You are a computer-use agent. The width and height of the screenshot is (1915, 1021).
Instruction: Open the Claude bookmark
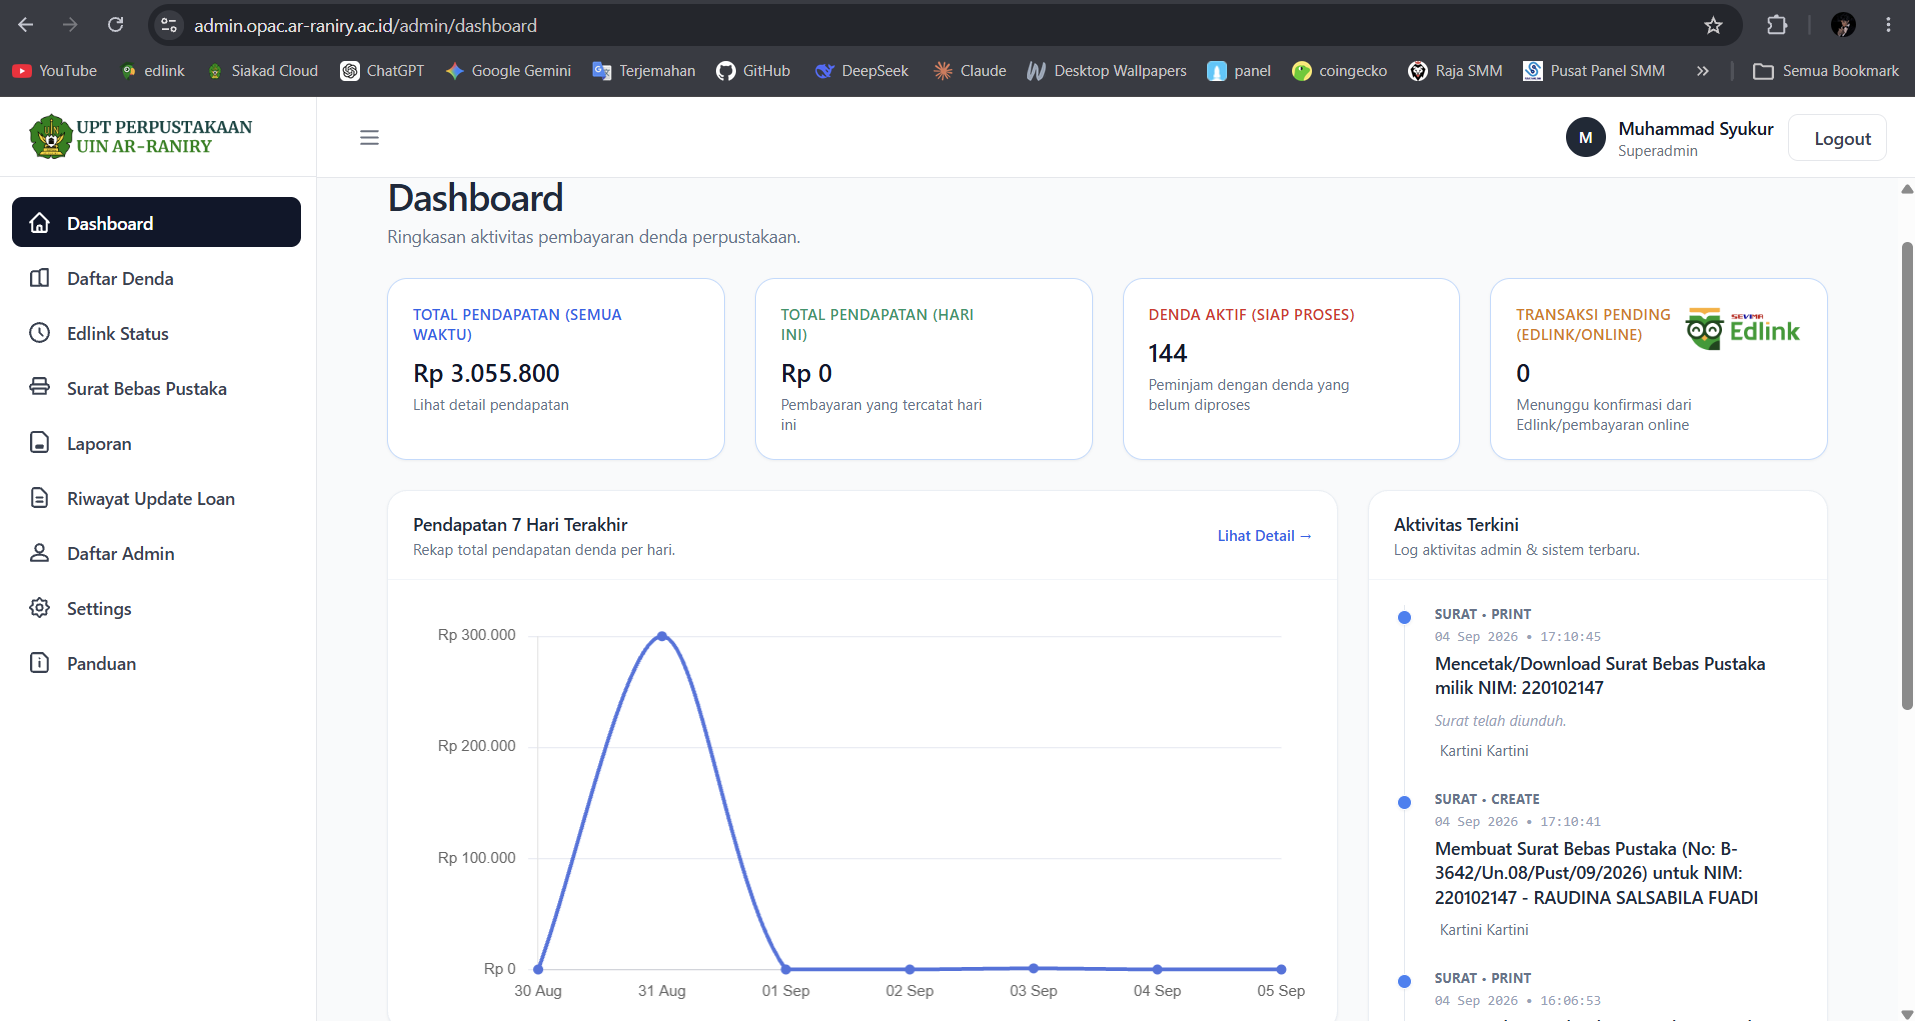(x=969, y=71)
